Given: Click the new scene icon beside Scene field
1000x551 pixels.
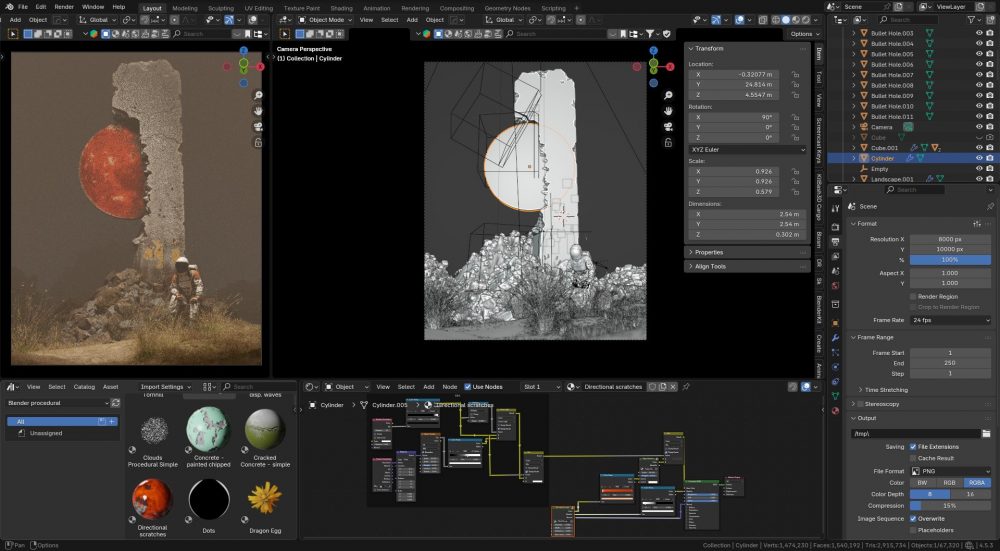Looking at the screenshot, I should pyautogui.click(x=899, y=6).
